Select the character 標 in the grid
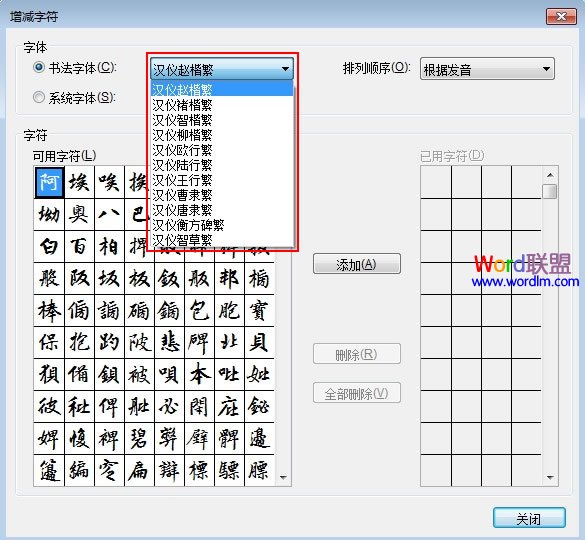Viewport: 585px width, 540px height. (x=200, y=471)
